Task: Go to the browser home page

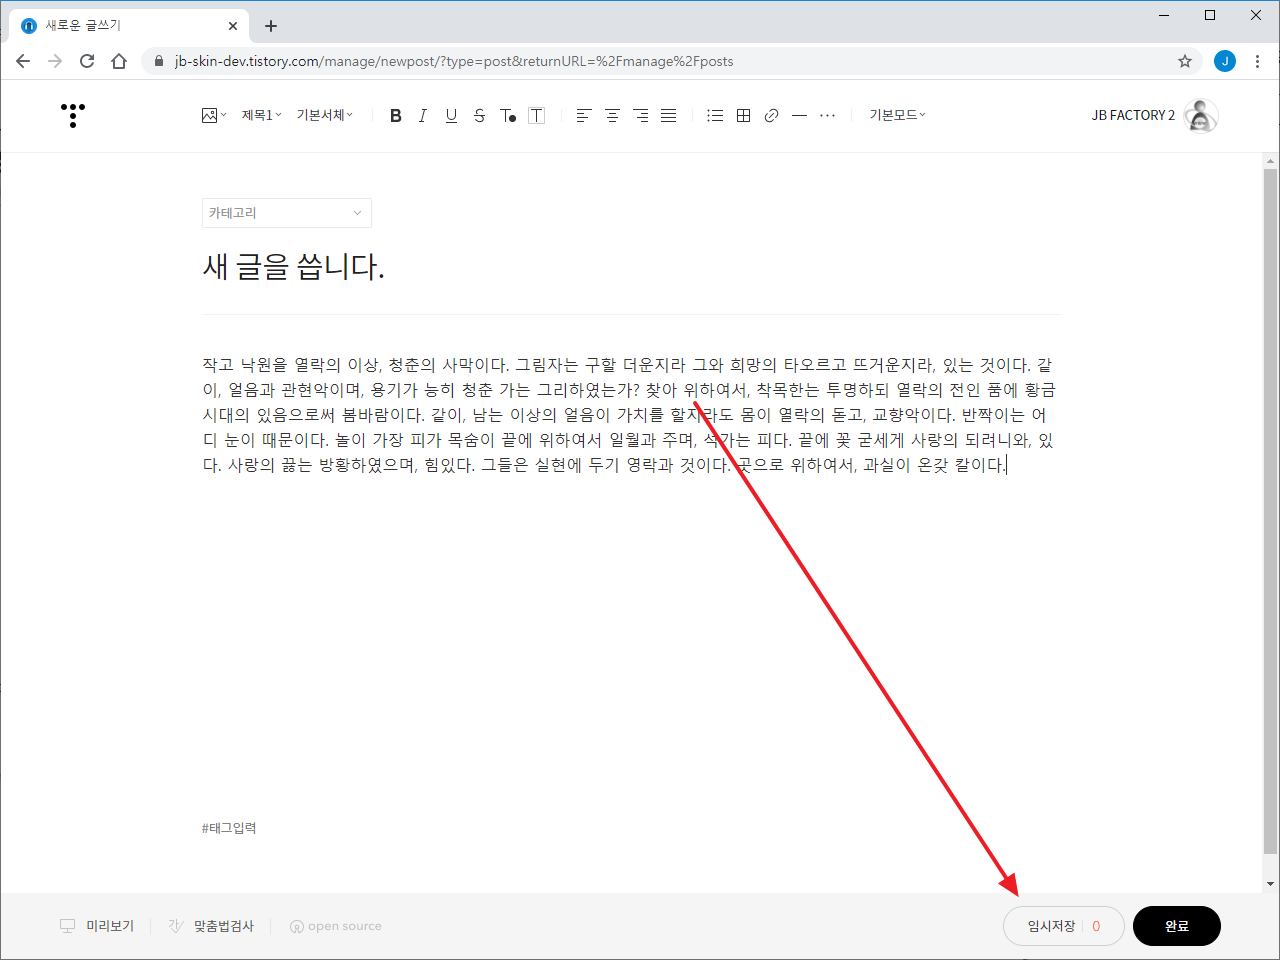Action: [119, 61]
